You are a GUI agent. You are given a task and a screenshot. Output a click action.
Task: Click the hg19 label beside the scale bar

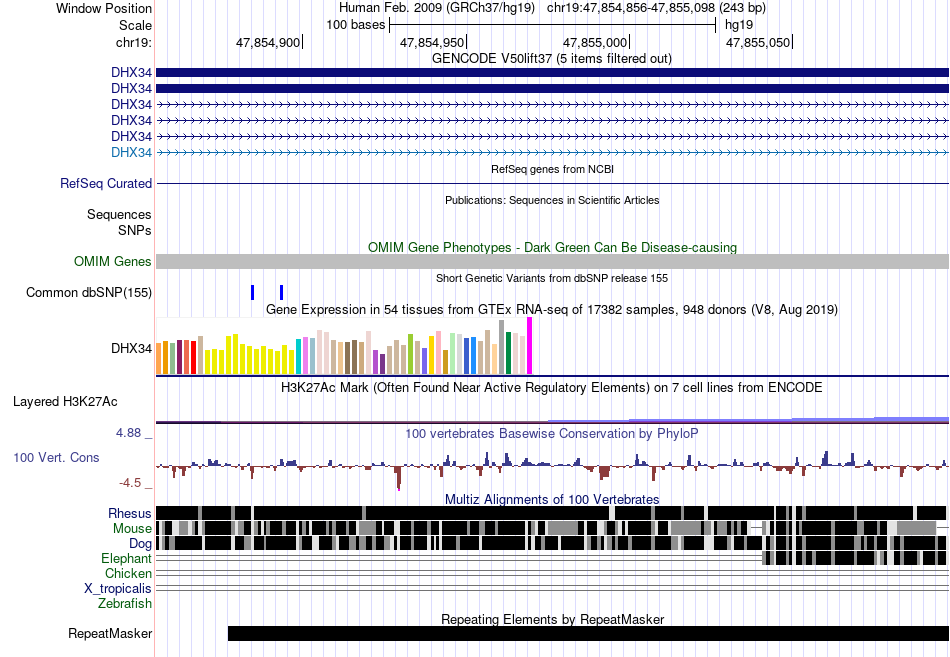click(x=739, y=25)
